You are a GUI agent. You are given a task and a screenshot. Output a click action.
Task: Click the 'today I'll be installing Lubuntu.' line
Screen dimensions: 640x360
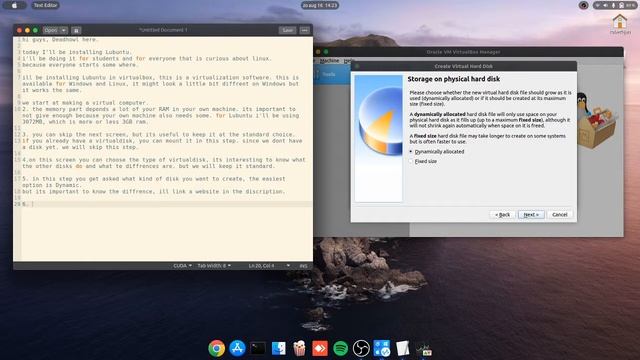77,52
